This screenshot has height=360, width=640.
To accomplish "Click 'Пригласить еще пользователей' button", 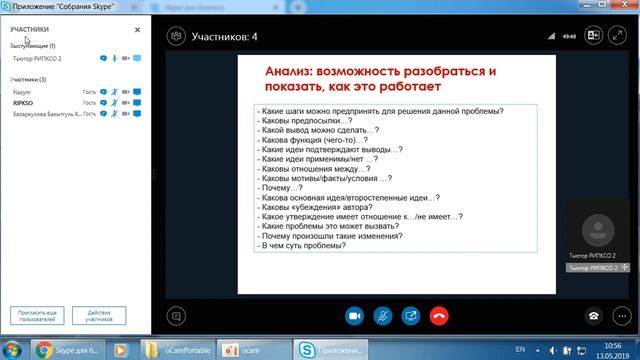I will [37, 316].
